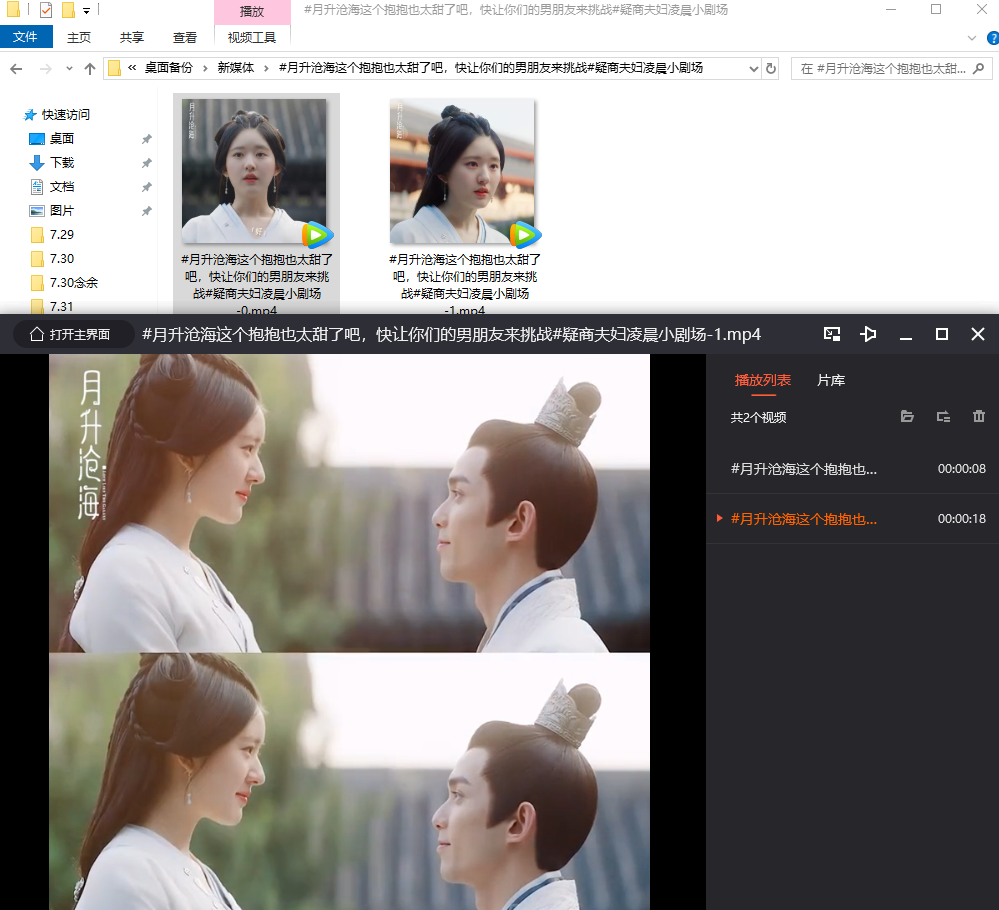
Task: Open 桌面 in the navigation pane
Action: point(62,139)
